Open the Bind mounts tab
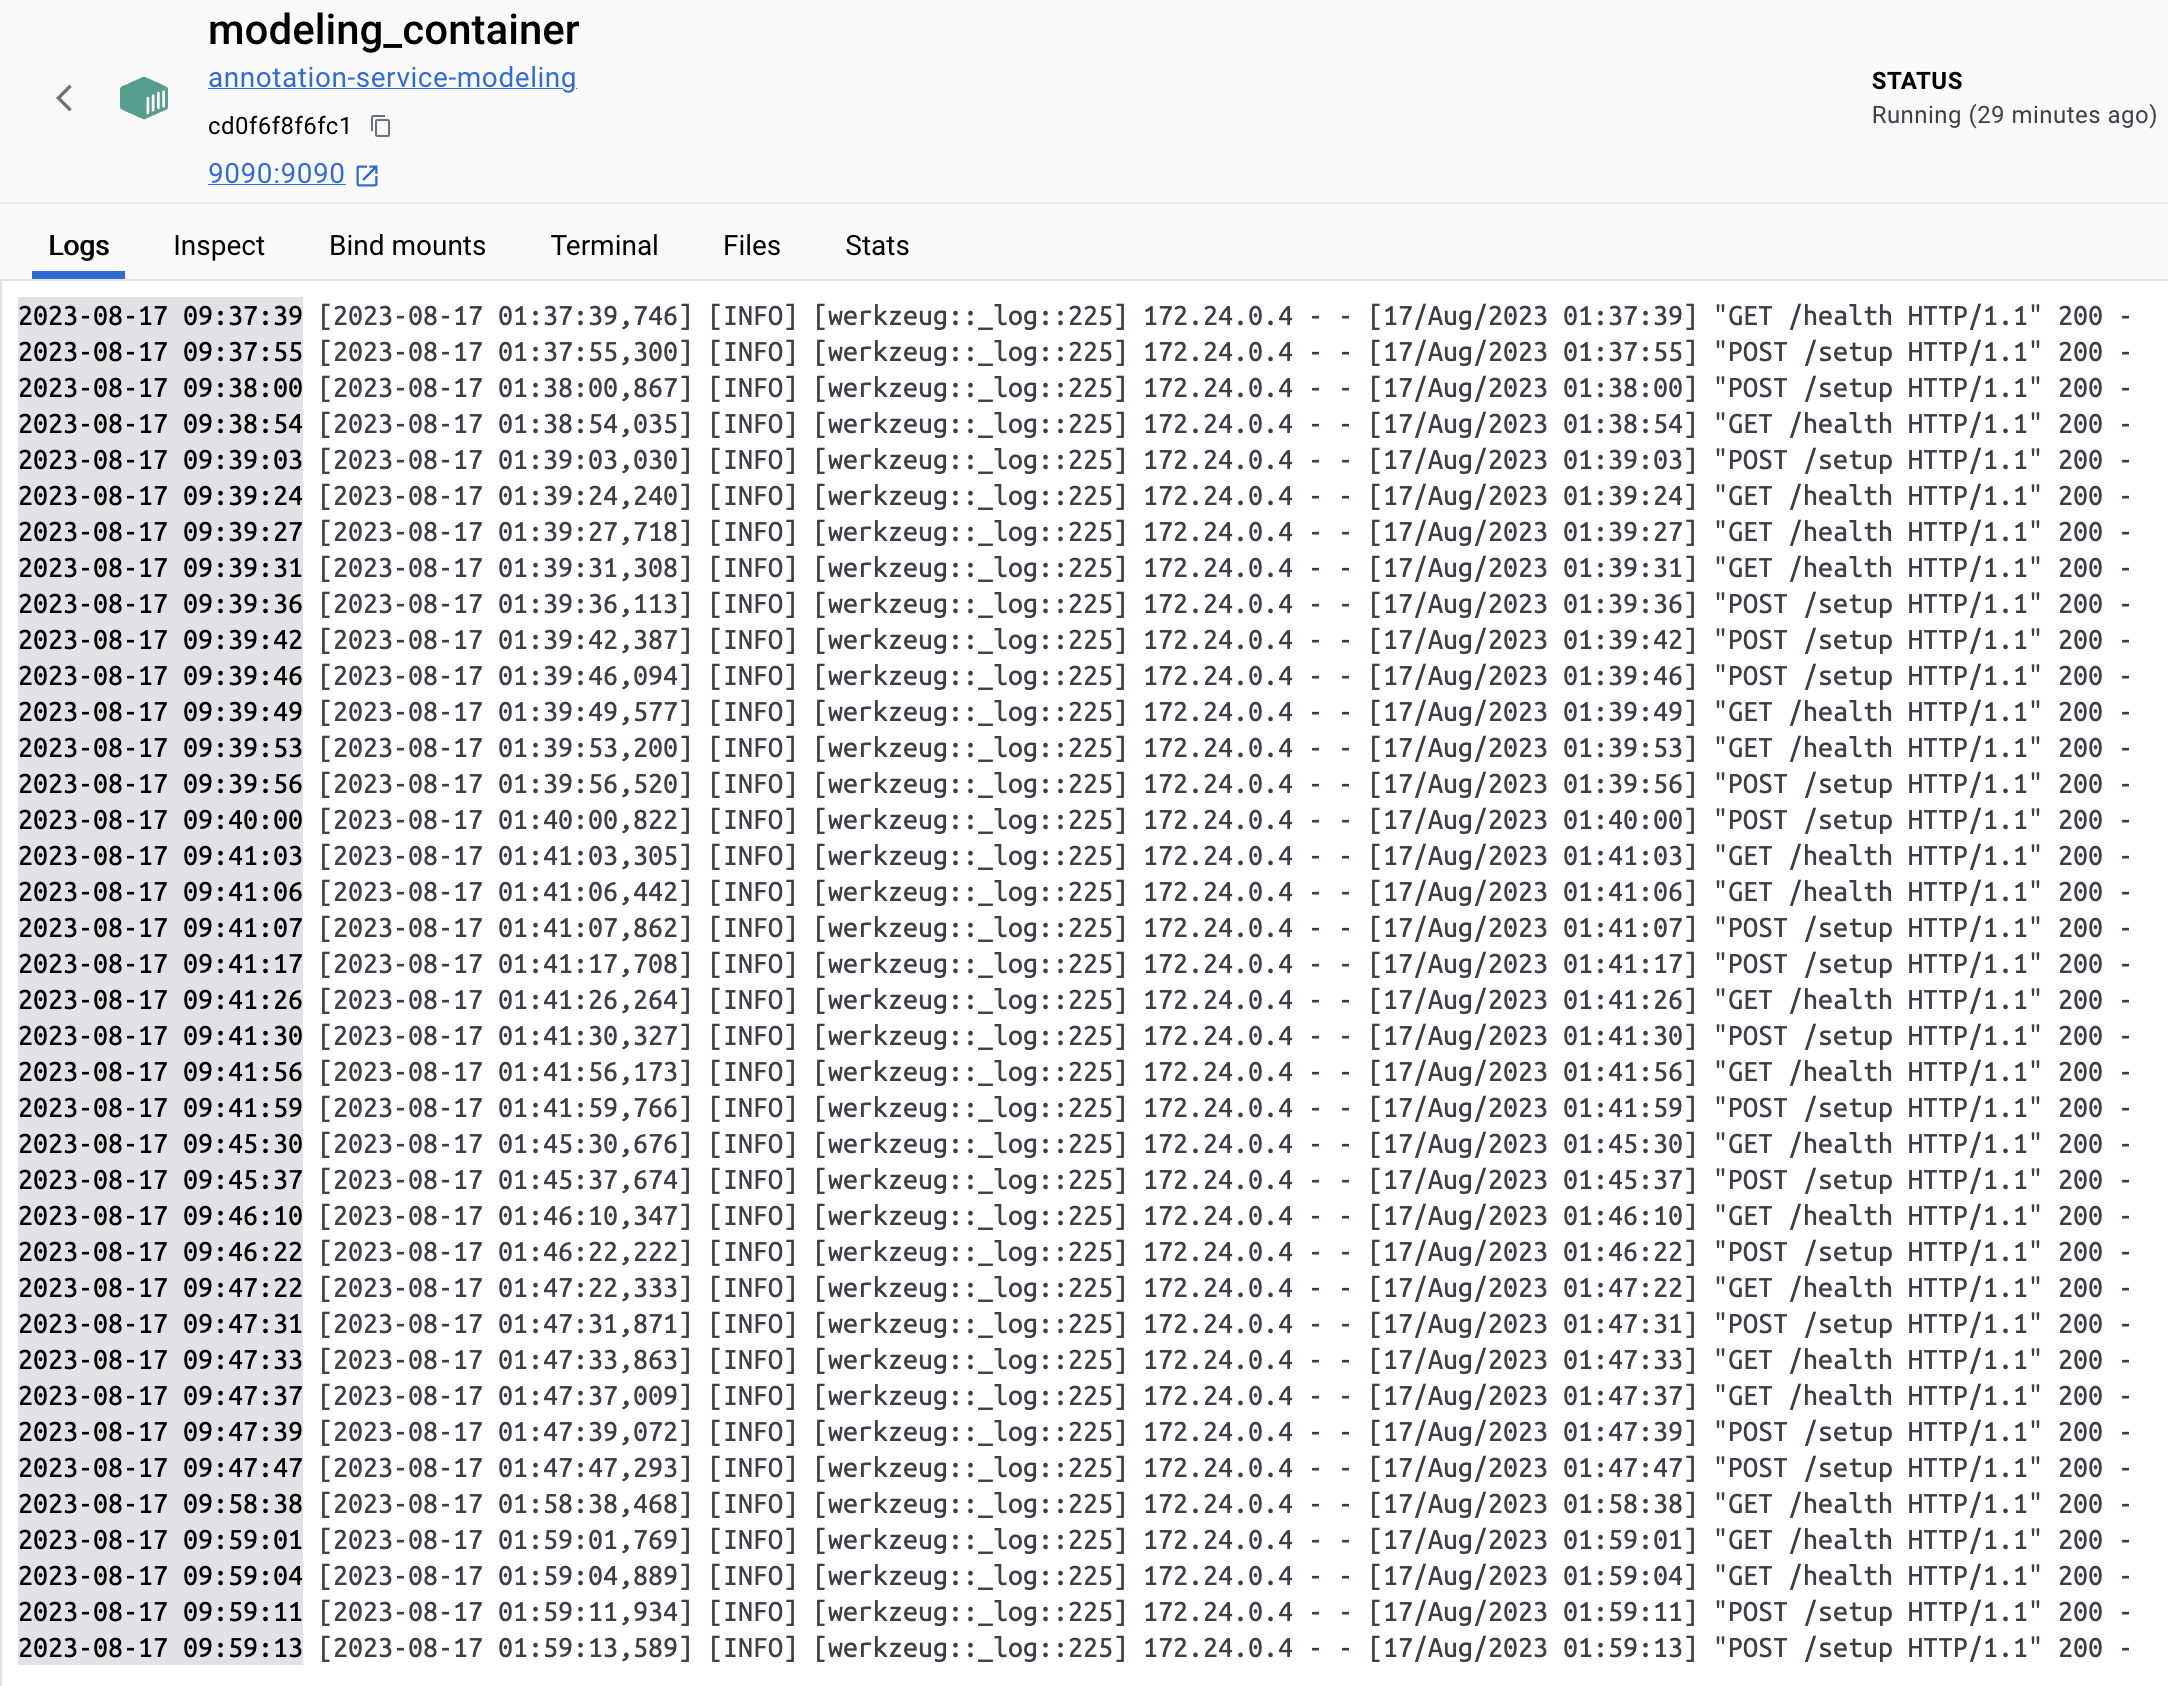2168x1686 pixels. click(406, 245)
